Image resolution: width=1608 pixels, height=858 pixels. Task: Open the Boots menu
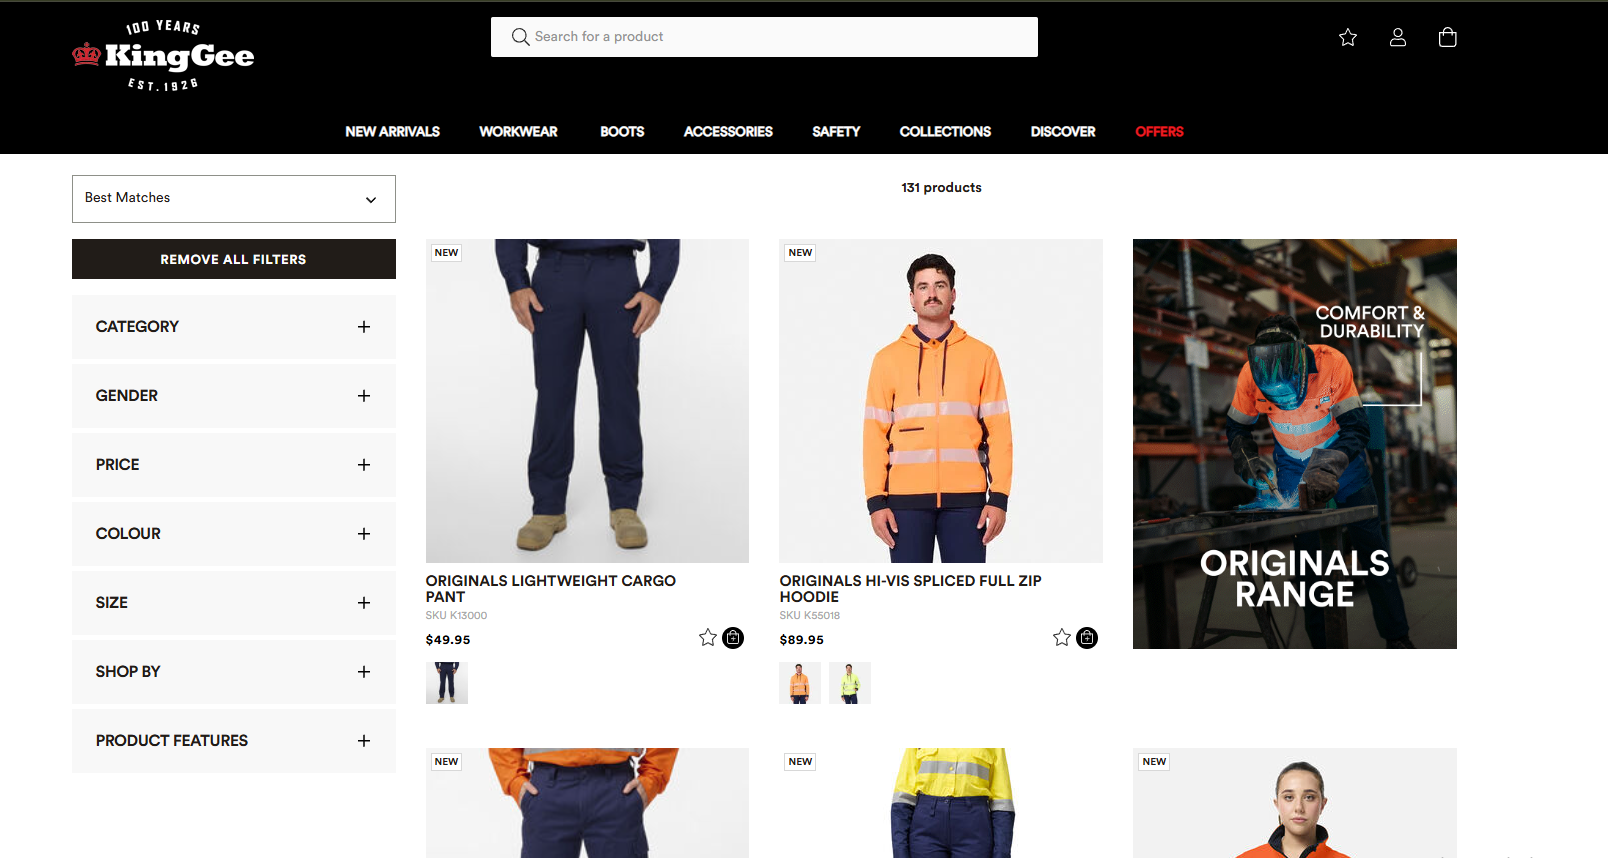(622, 132)
